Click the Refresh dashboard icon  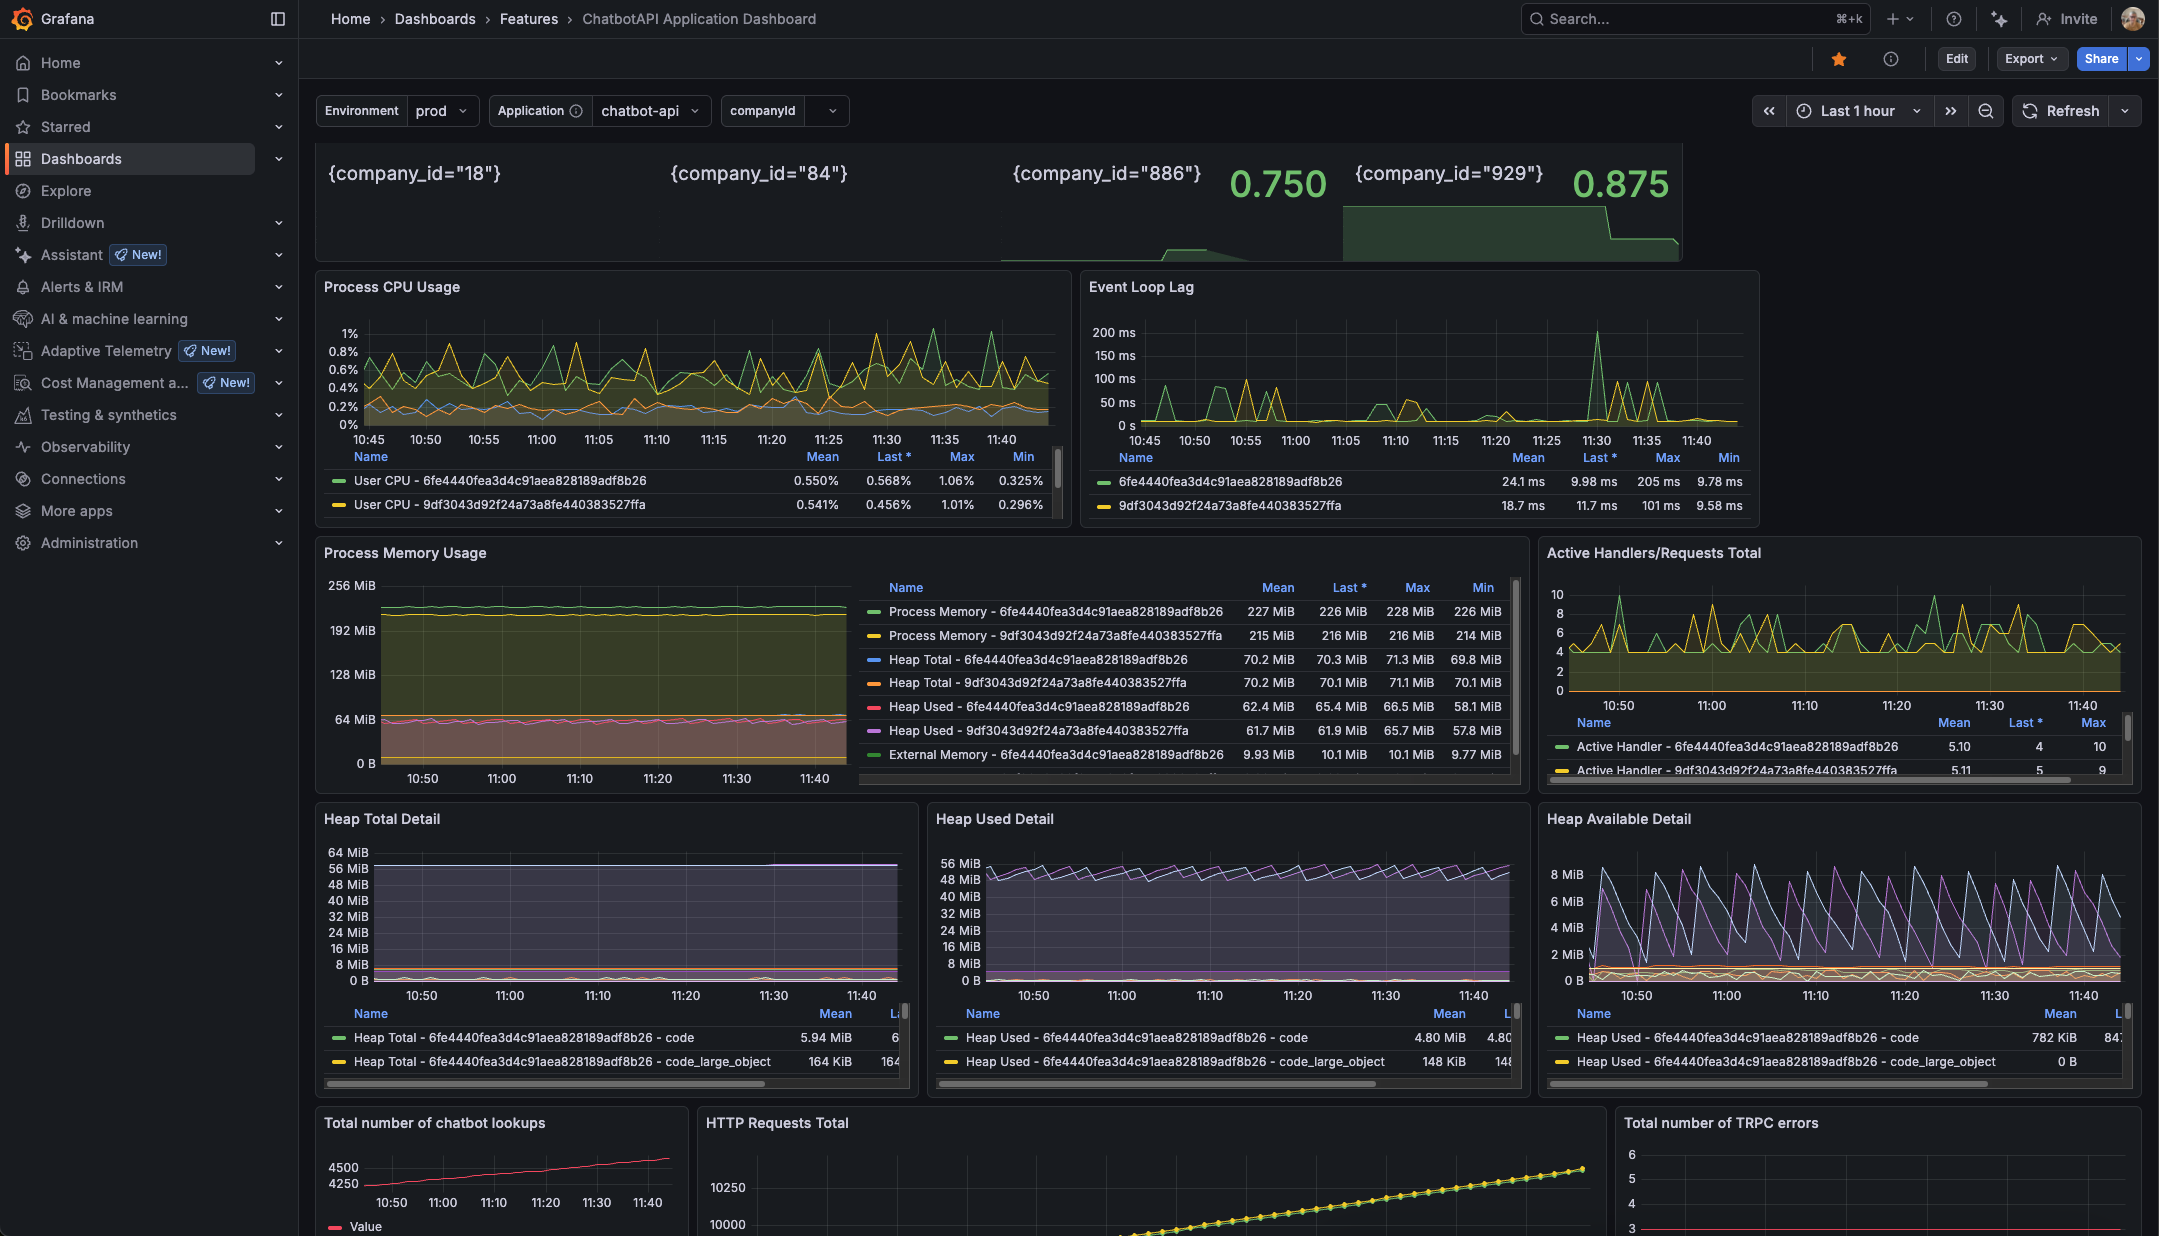[2030, 111]
